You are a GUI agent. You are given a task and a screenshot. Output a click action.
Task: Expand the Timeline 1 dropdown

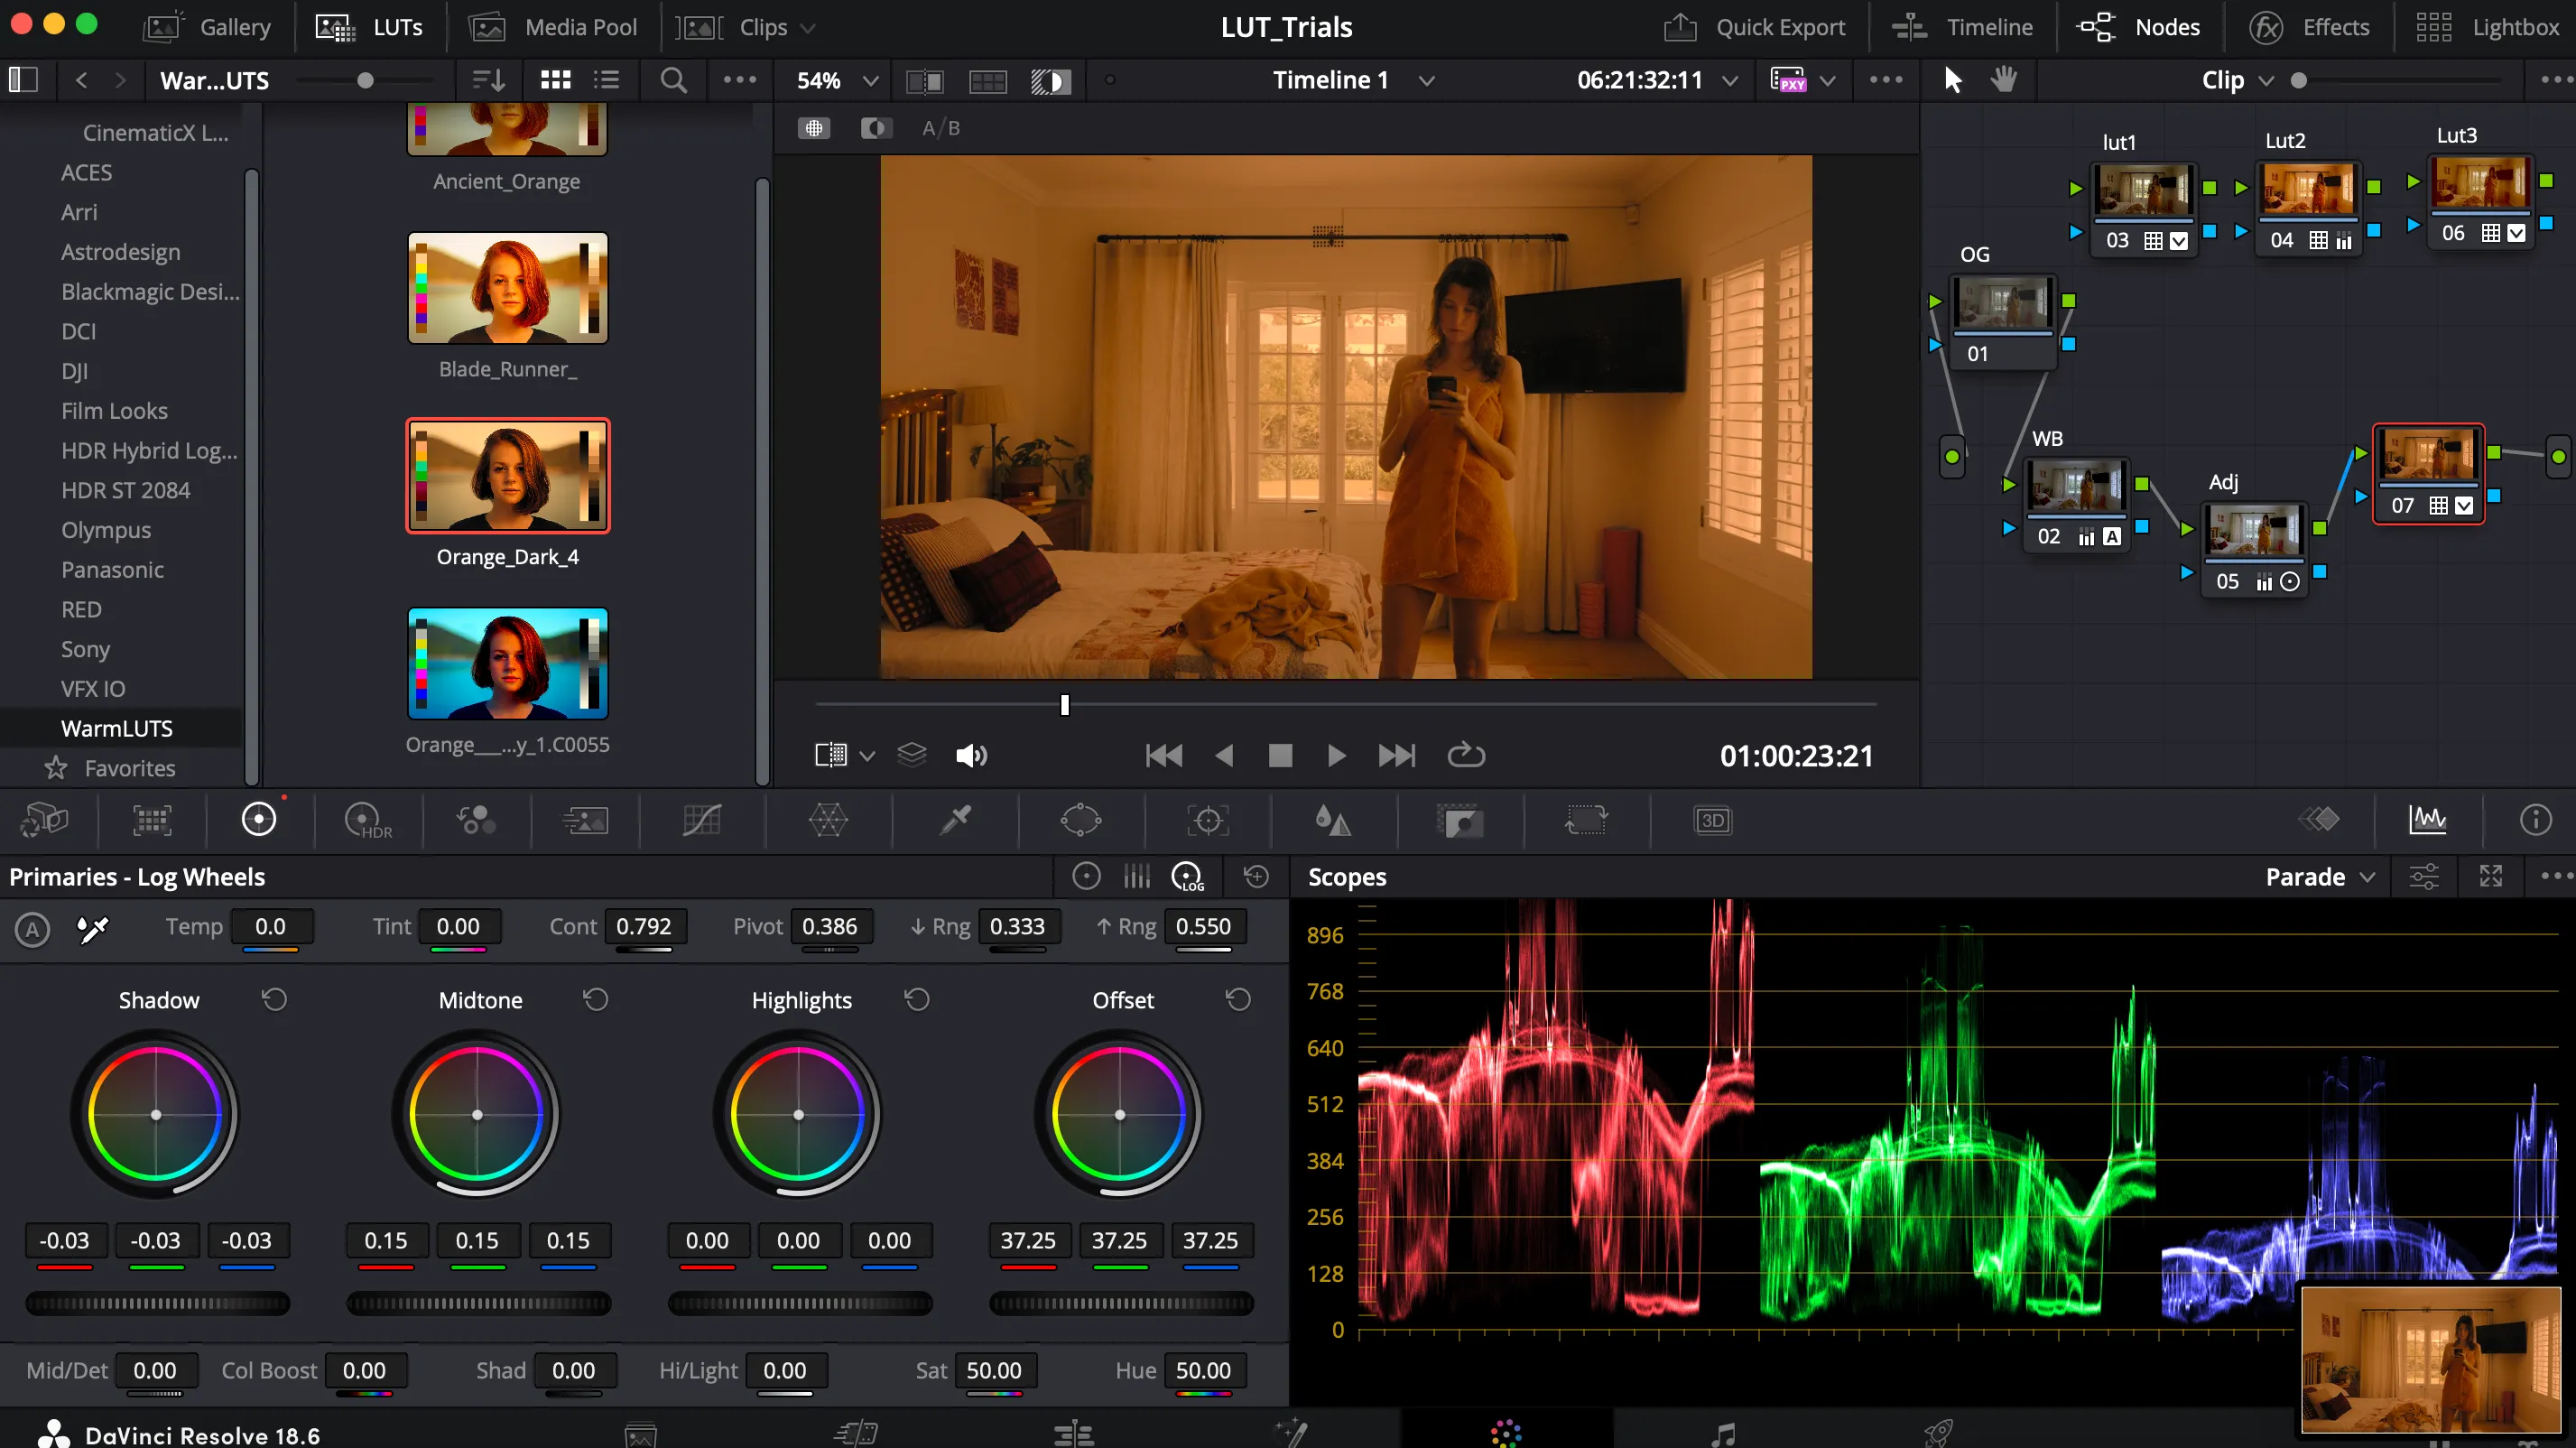[1427, 80]
